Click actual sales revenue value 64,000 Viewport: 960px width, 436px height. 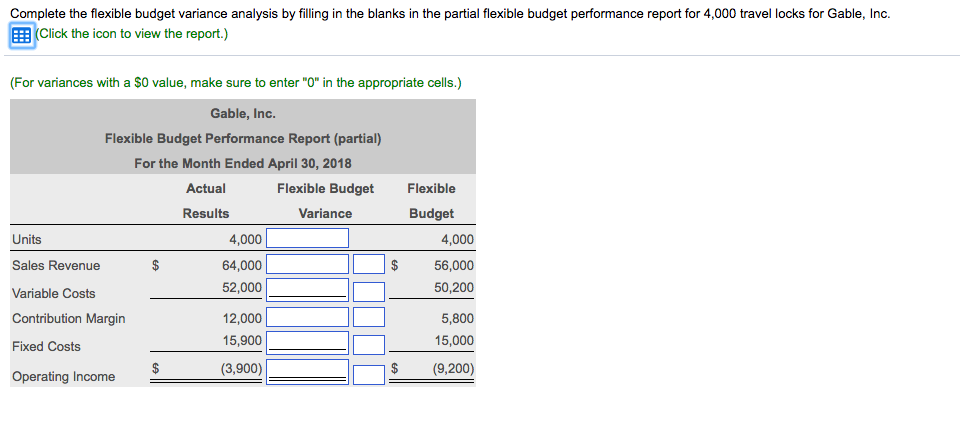[242, 265]
